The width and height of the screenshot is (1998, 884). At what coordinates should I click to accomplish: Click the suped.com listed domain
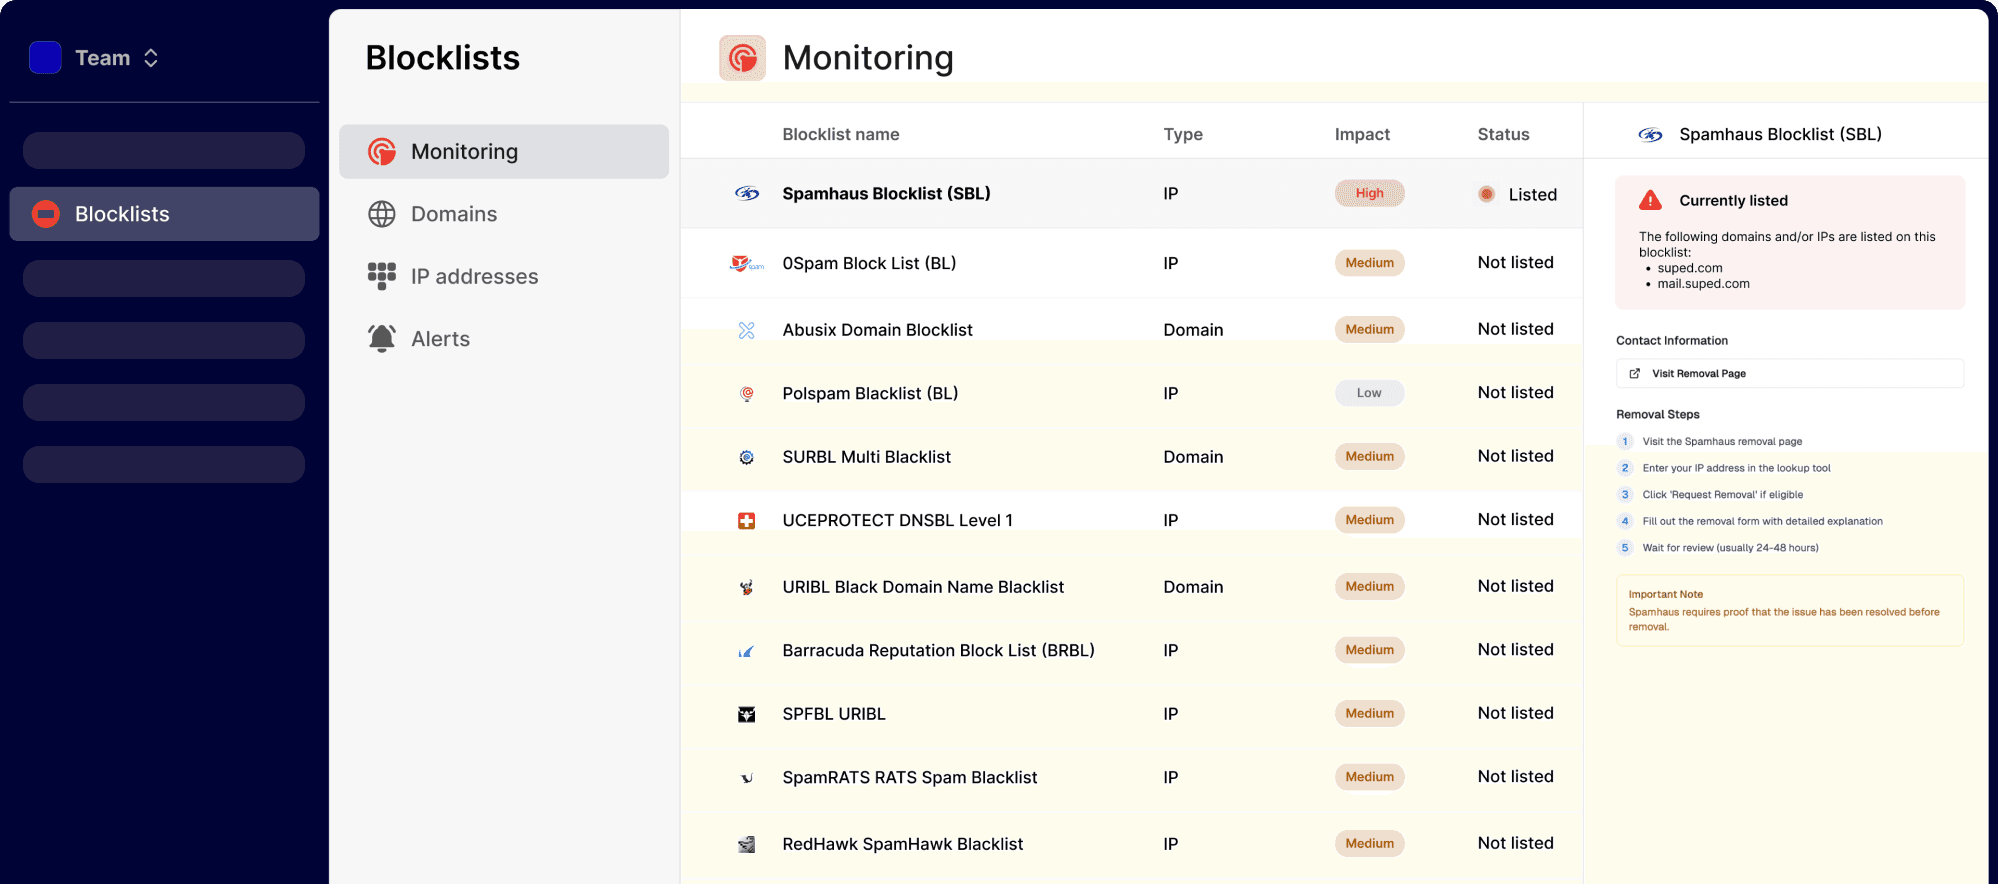coord(1690,268)
